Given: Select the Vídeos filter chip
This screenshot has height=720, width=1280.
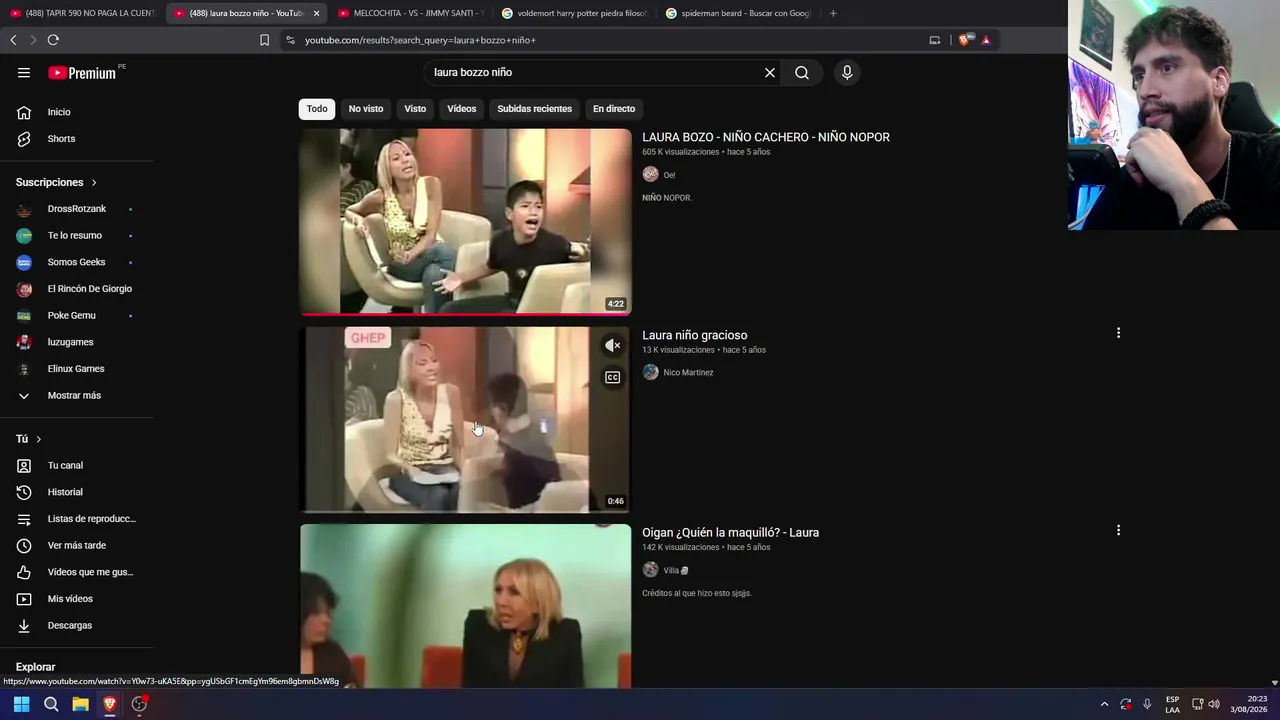Looking at the screenshot, I should click(462, 109).
